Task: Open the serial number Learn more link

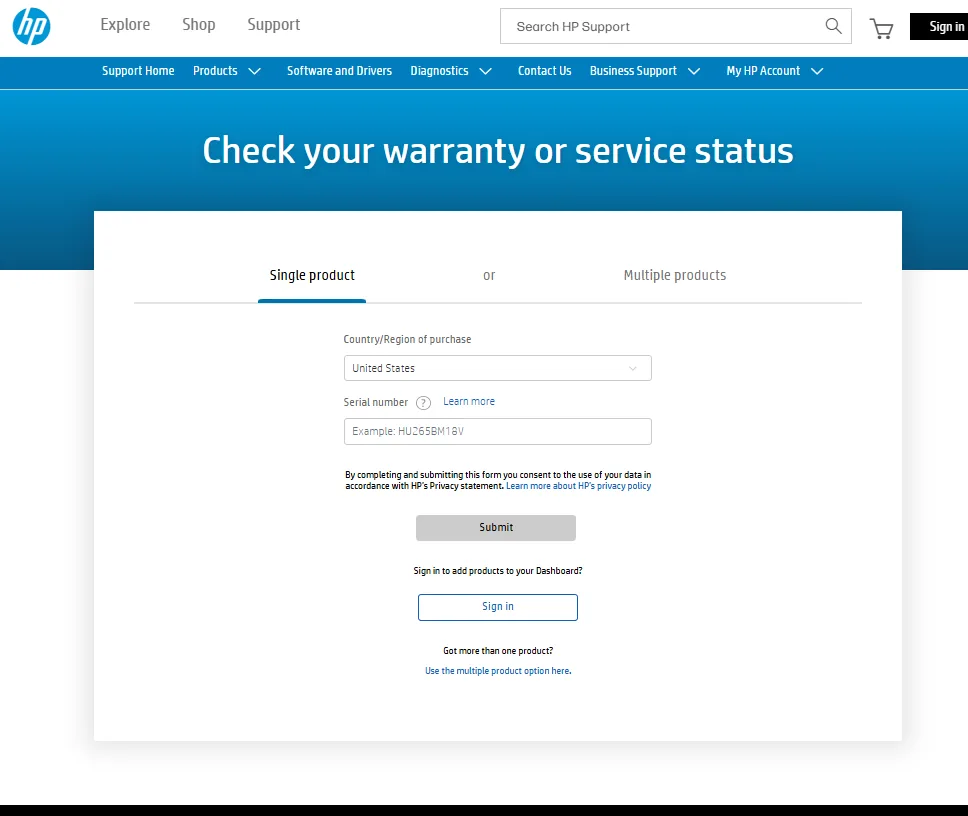Action: click(469, 401)
